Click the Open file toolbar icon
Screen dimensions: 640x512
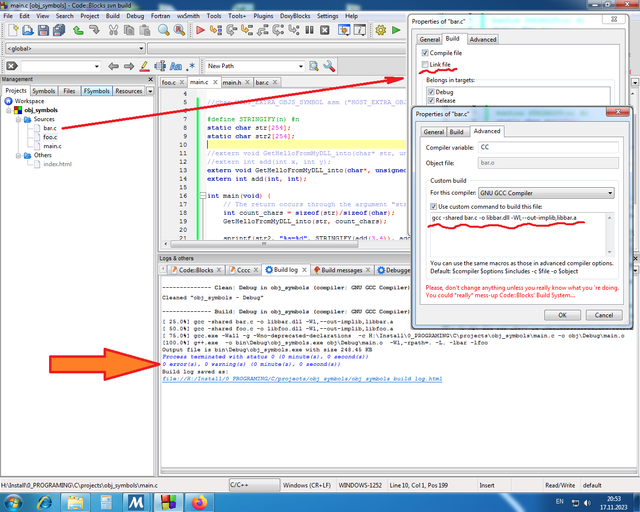(x=28, y=30)
